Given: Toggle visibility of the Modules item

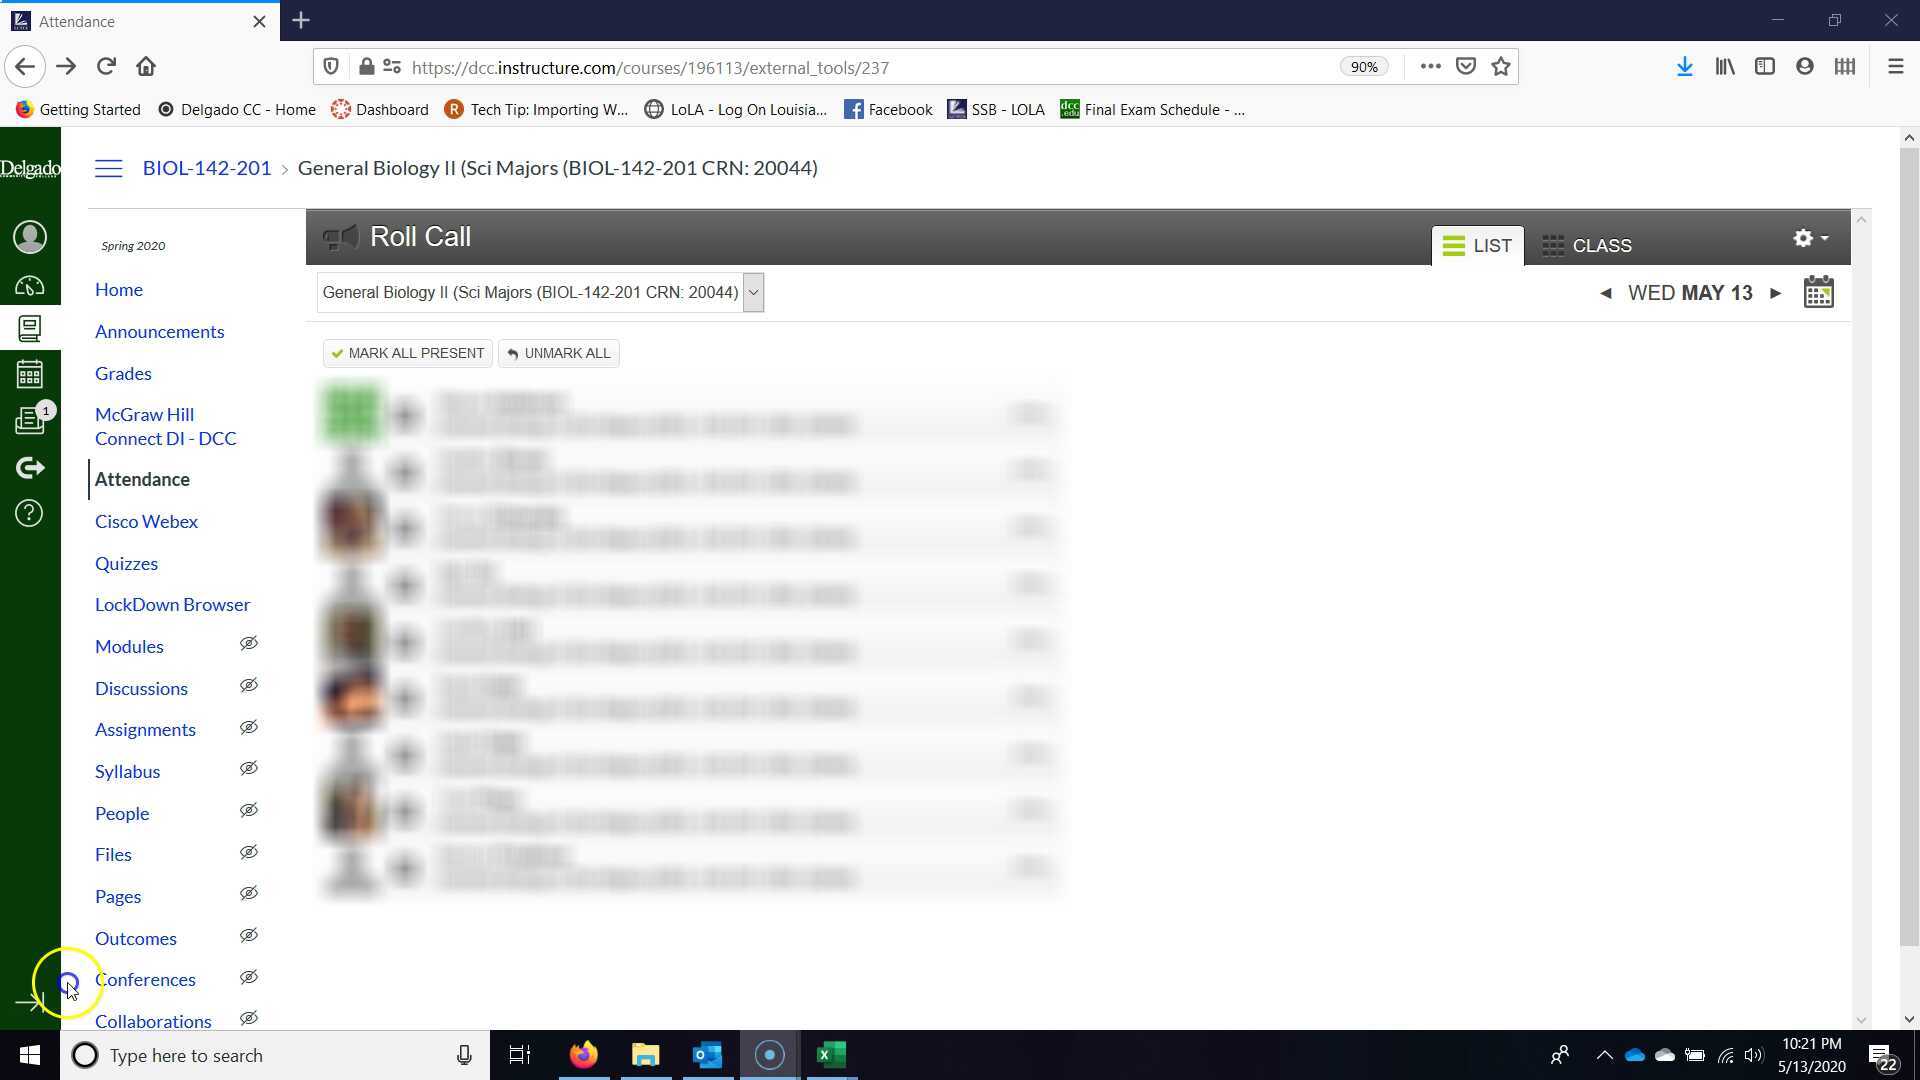Looking at the screenshot, I should click(x=248, y=643).
